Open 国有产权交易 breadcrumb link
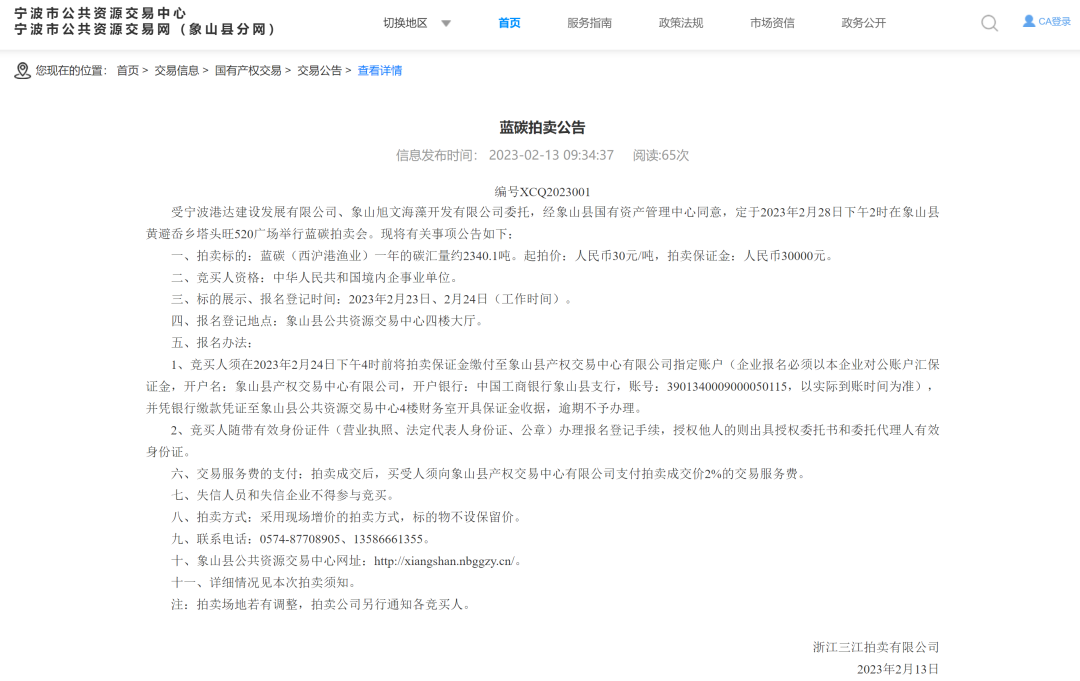The height and width of the screenshot is (681, 1080). [x=248, y=71]
